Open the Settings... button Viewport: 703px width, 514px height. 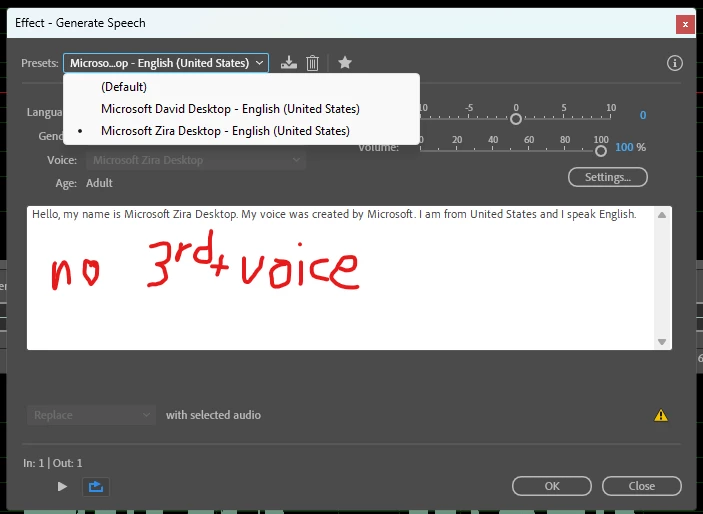pos(608,177)
